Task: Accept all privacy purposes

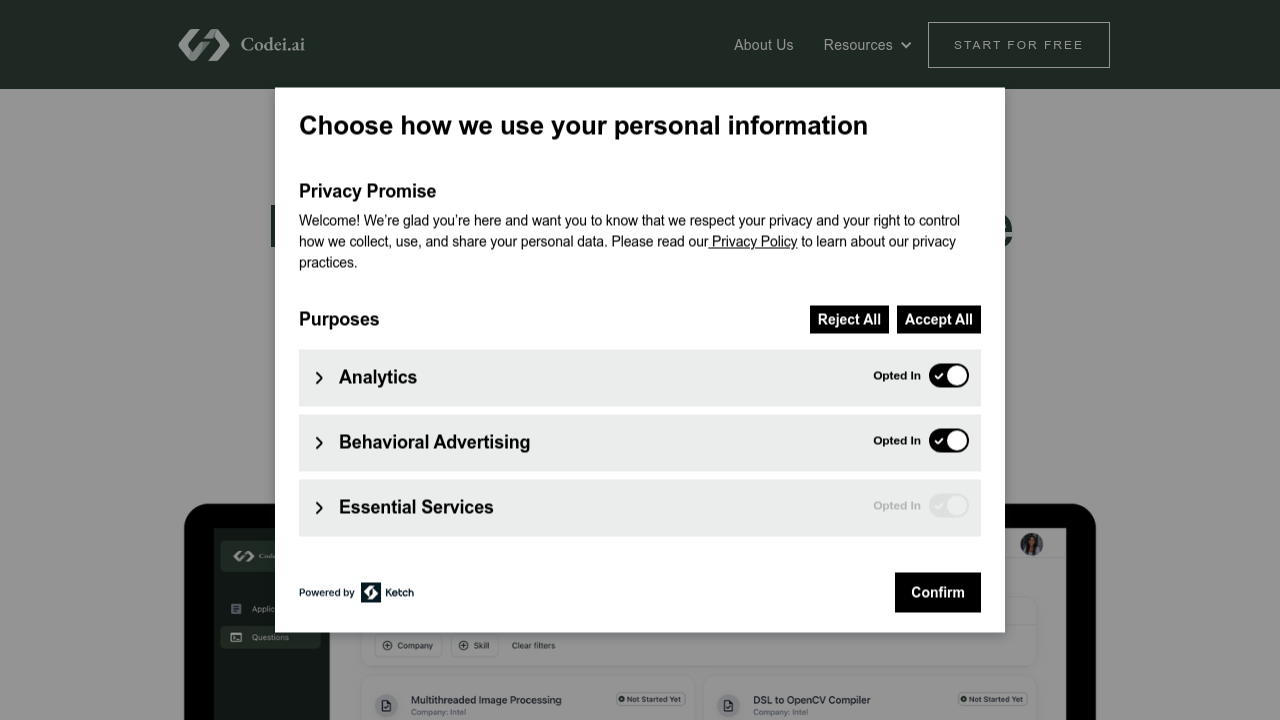Action: [938, 319]
